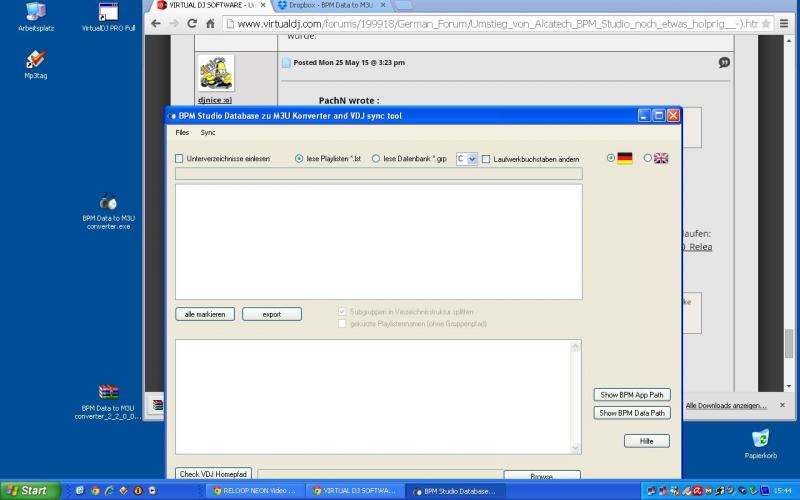The image size is (800, 500).
Task: Click the path field above the playlist box
Action: tap(379, 173)
